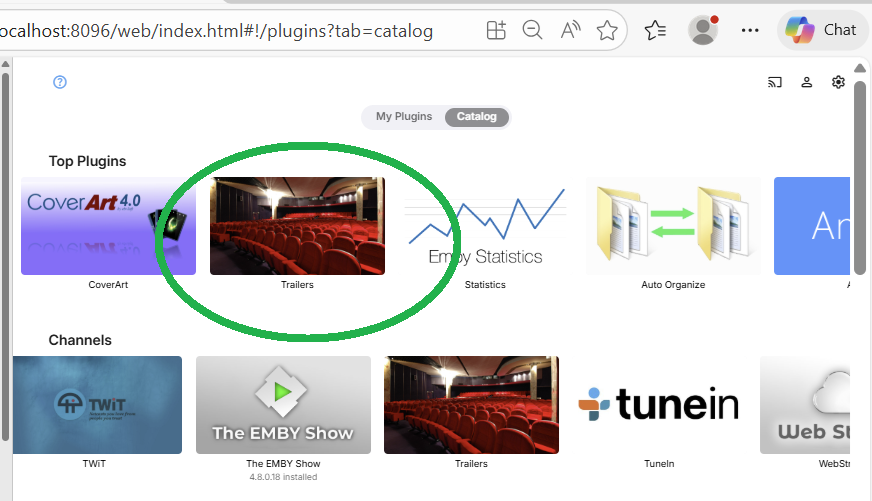This screenshot has height=501, width=872.
Task: Open the Emby settings gear icon
Action: click(x=838, y=82)
